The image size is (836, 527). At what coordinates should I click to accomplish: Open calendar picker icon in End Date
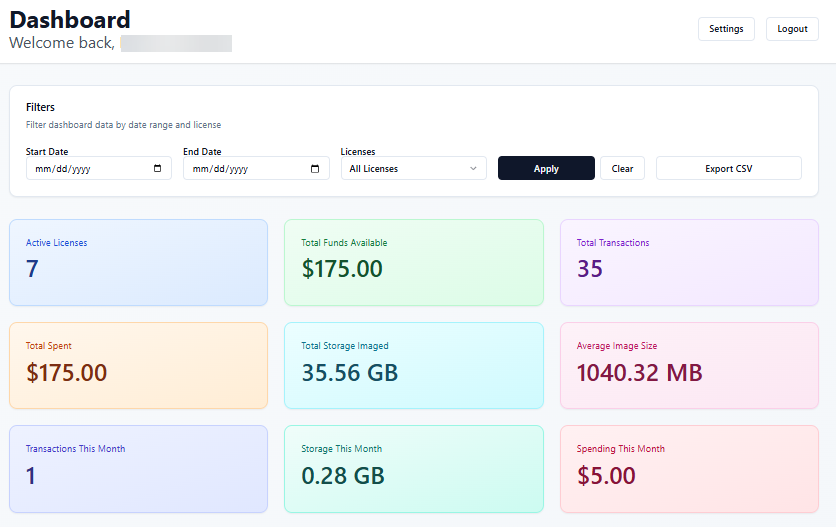tap(315, 169)
